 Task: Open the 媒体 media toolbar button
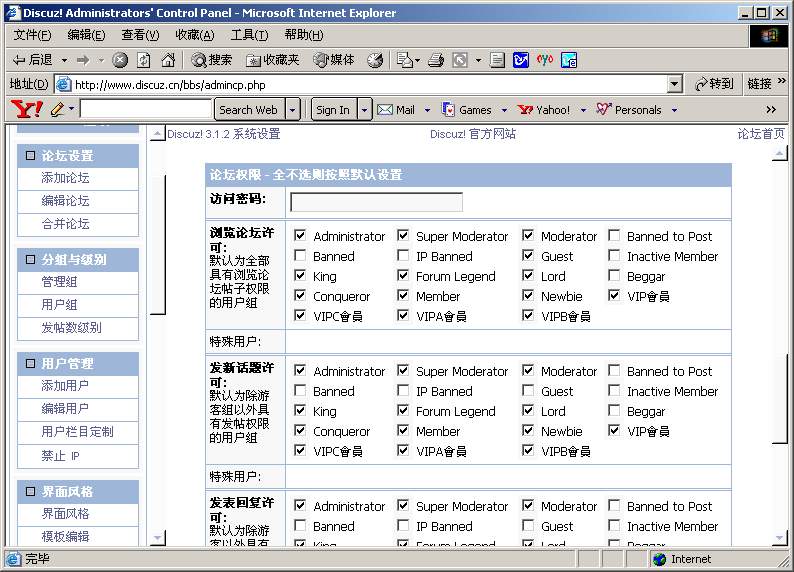[x=334, y=60]
